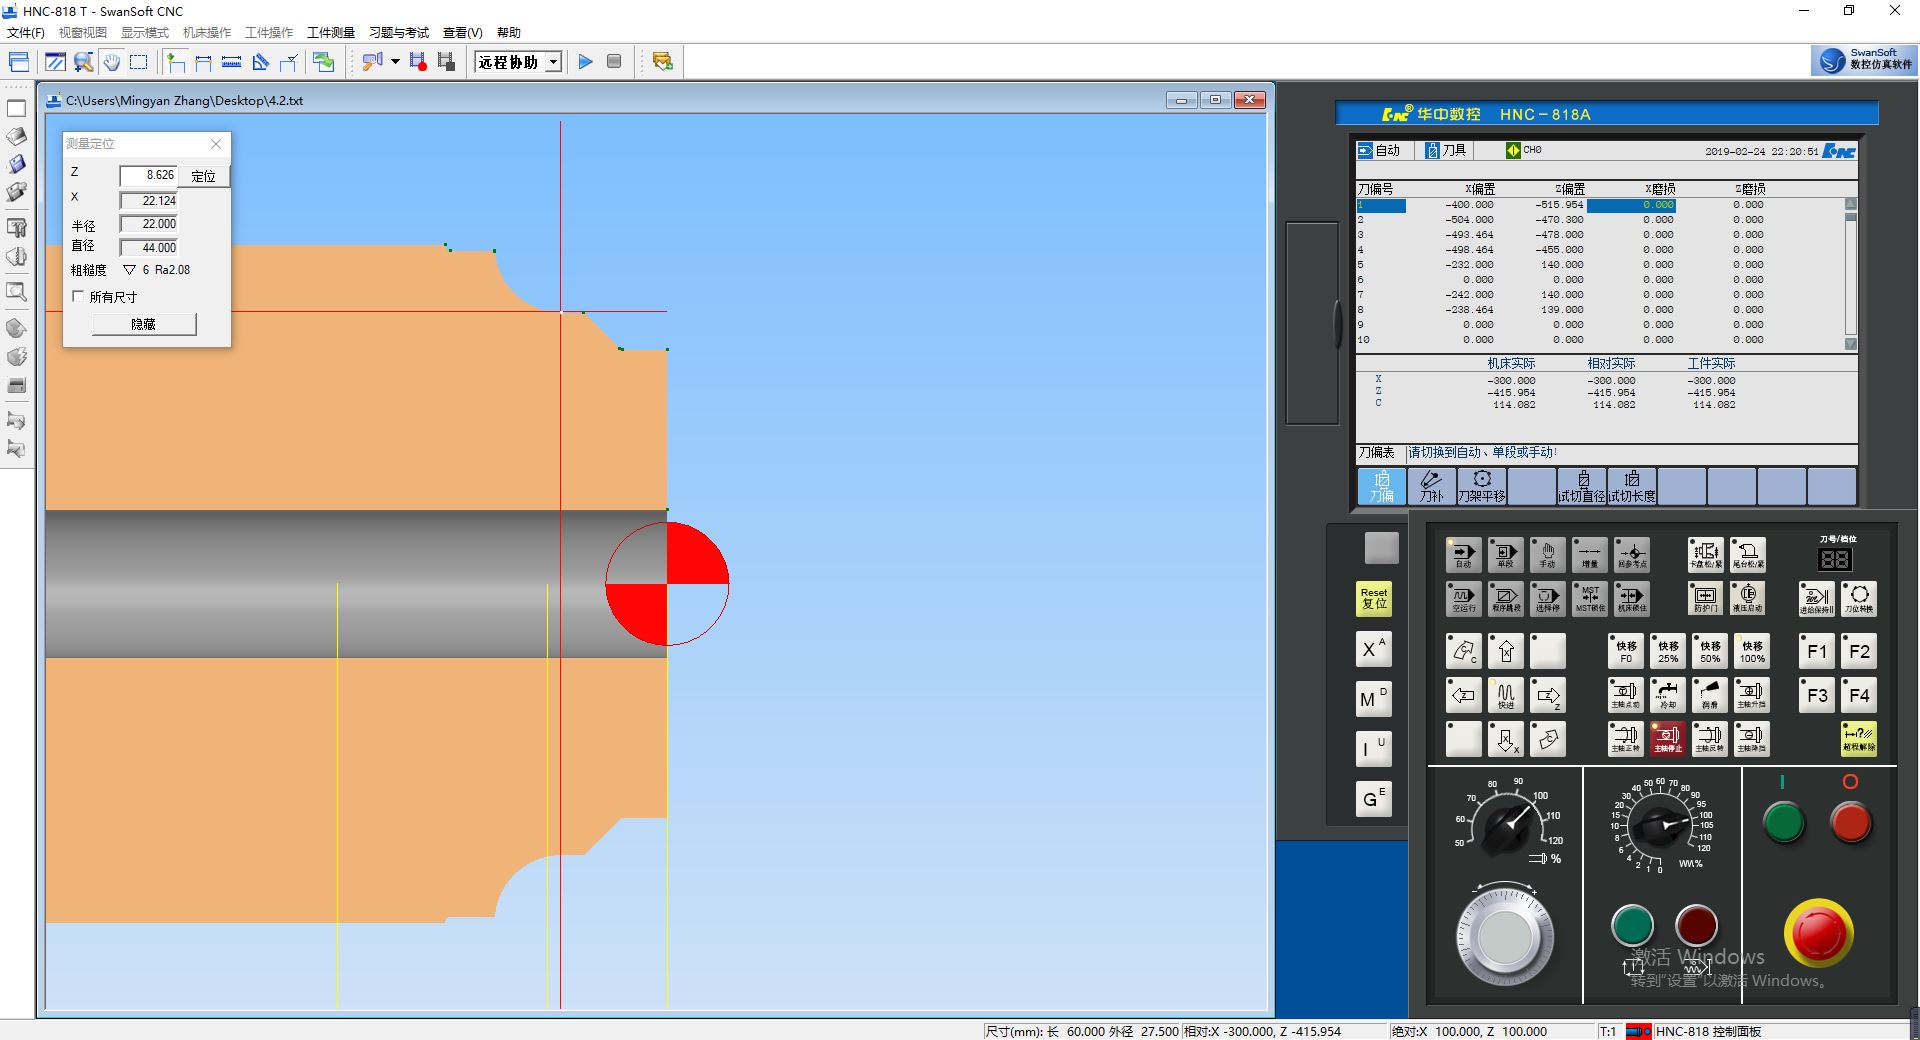The width and height of the screenshot is (1920, 1040).
Task: Click the 主轴正转 spindle forward key
Action: pos(1625,739)
